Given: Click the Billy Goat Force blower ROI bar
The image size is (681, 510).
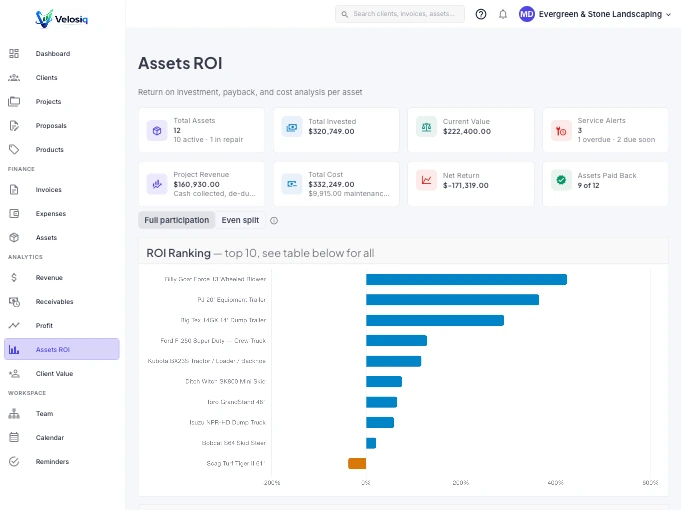Looking at the screenshot, I should (466, 279).
